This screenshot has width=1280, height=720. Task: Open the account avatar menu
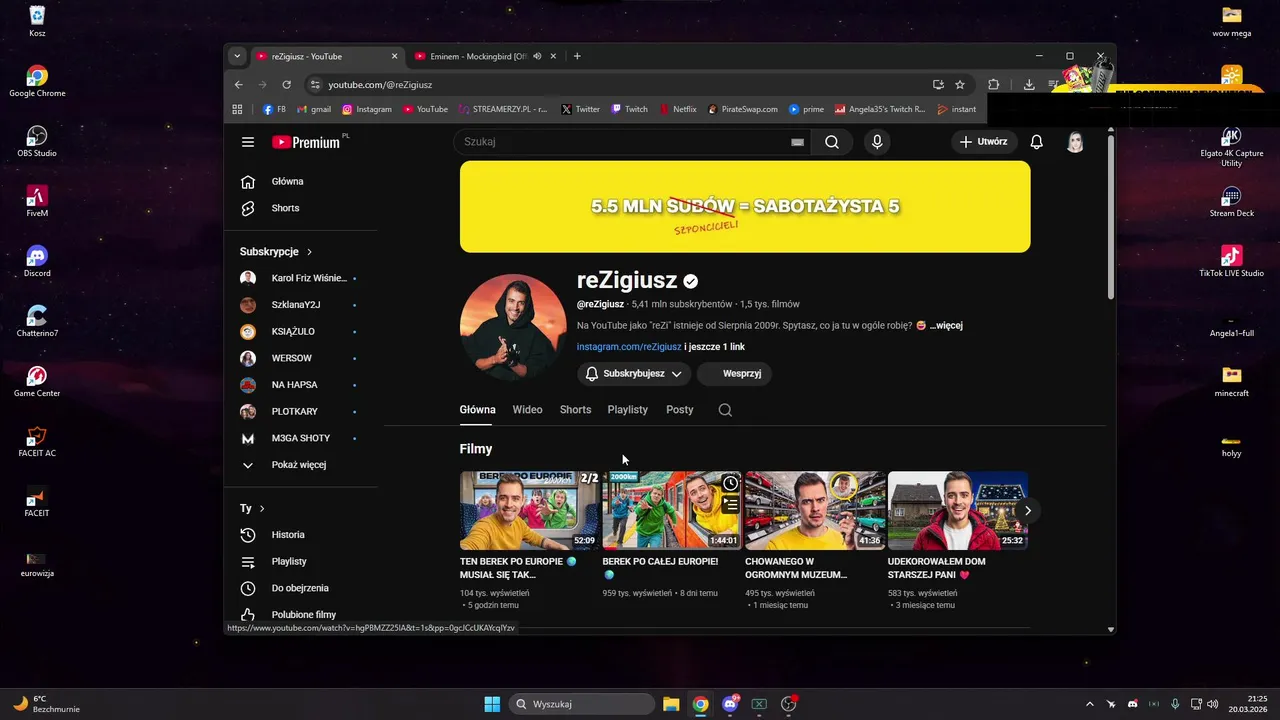point(1075,142)
